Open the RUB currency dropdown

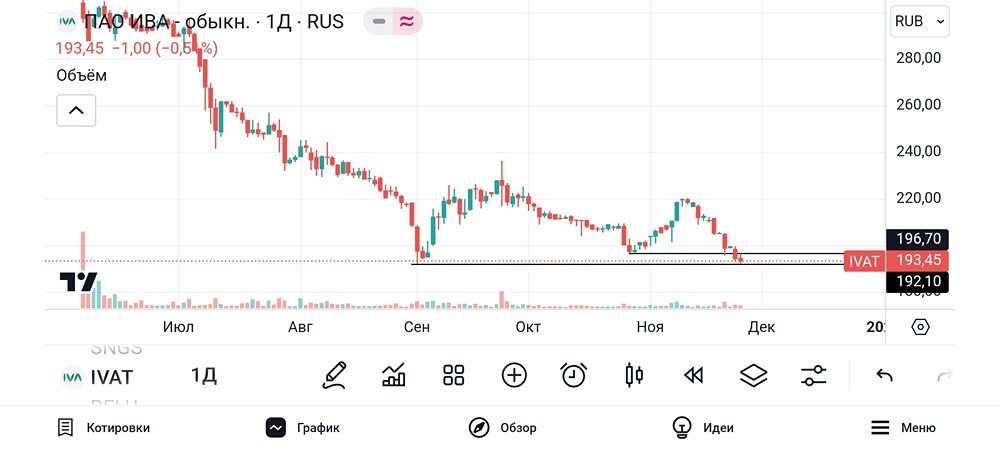click(920, 21)
